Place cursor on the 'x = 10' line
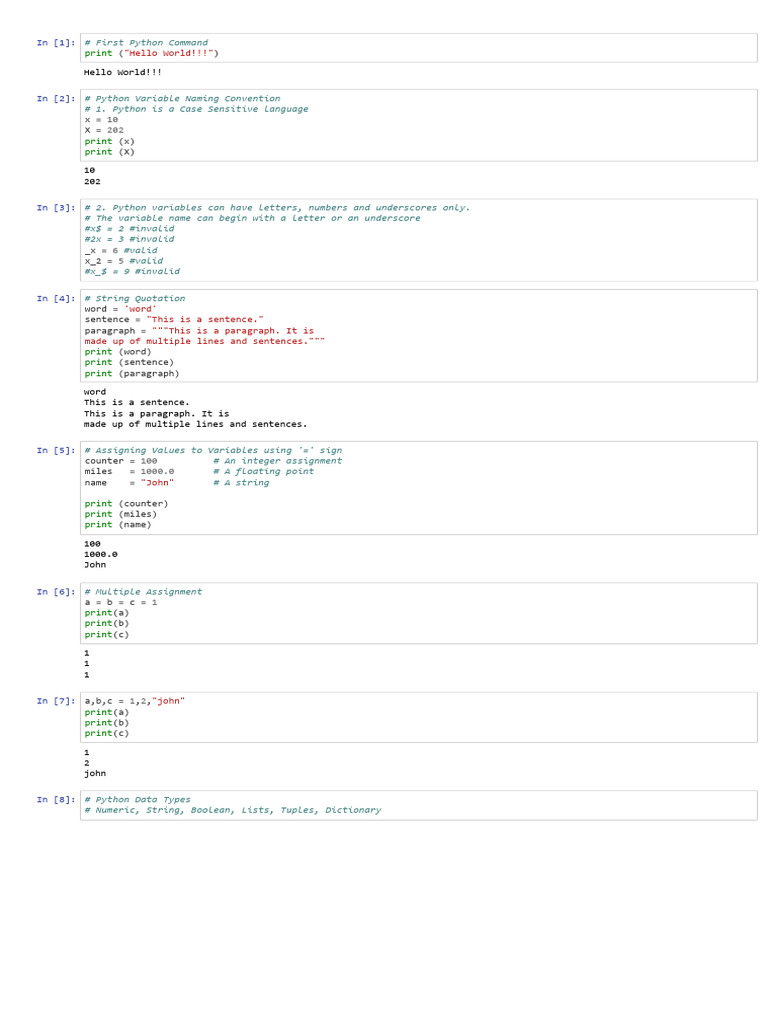Image resolution: width=768 pixels, height=1024 pixels. click(x=101, y=120)
